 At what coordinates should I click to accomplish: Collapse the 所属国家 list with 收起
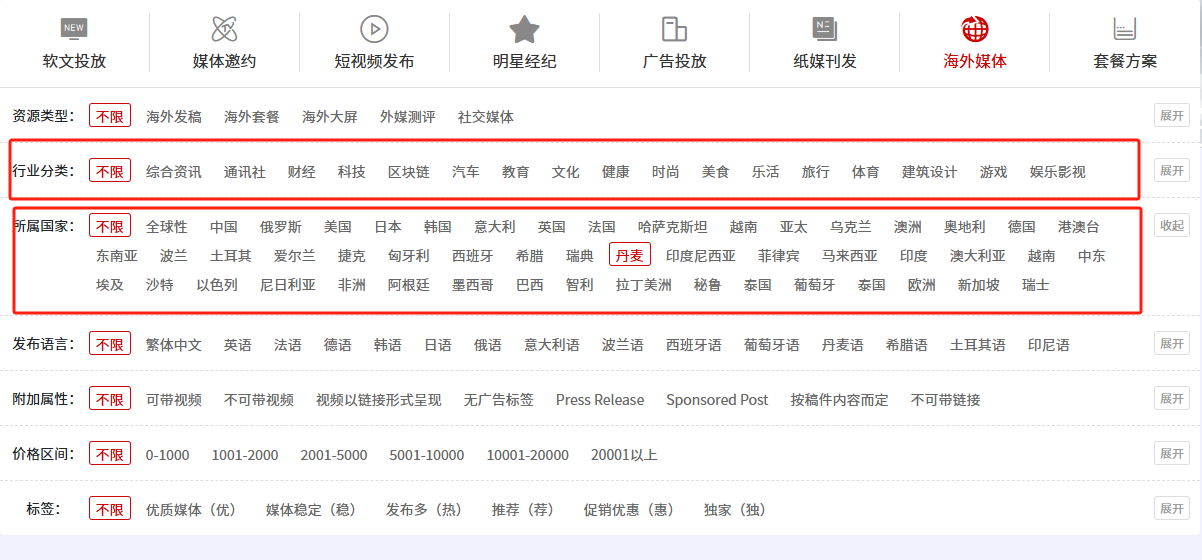[x=1171, y=226]
